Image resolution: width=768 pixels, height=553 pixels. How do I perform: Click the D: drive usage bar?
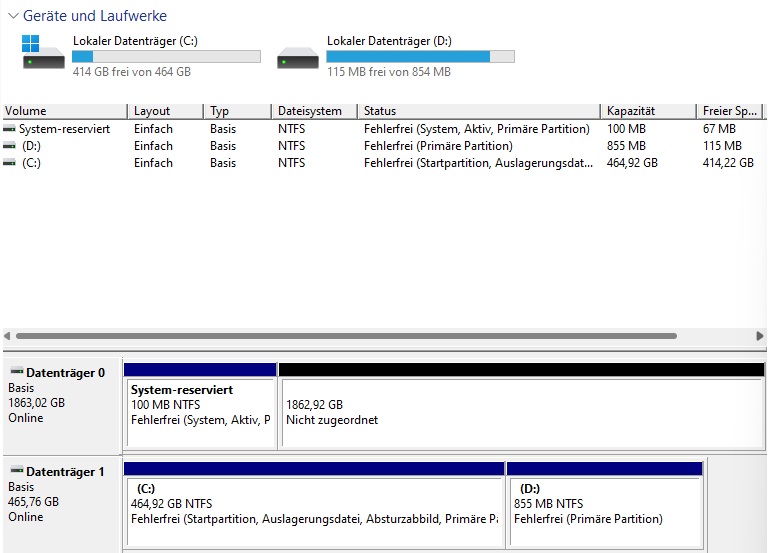[421, 57]
